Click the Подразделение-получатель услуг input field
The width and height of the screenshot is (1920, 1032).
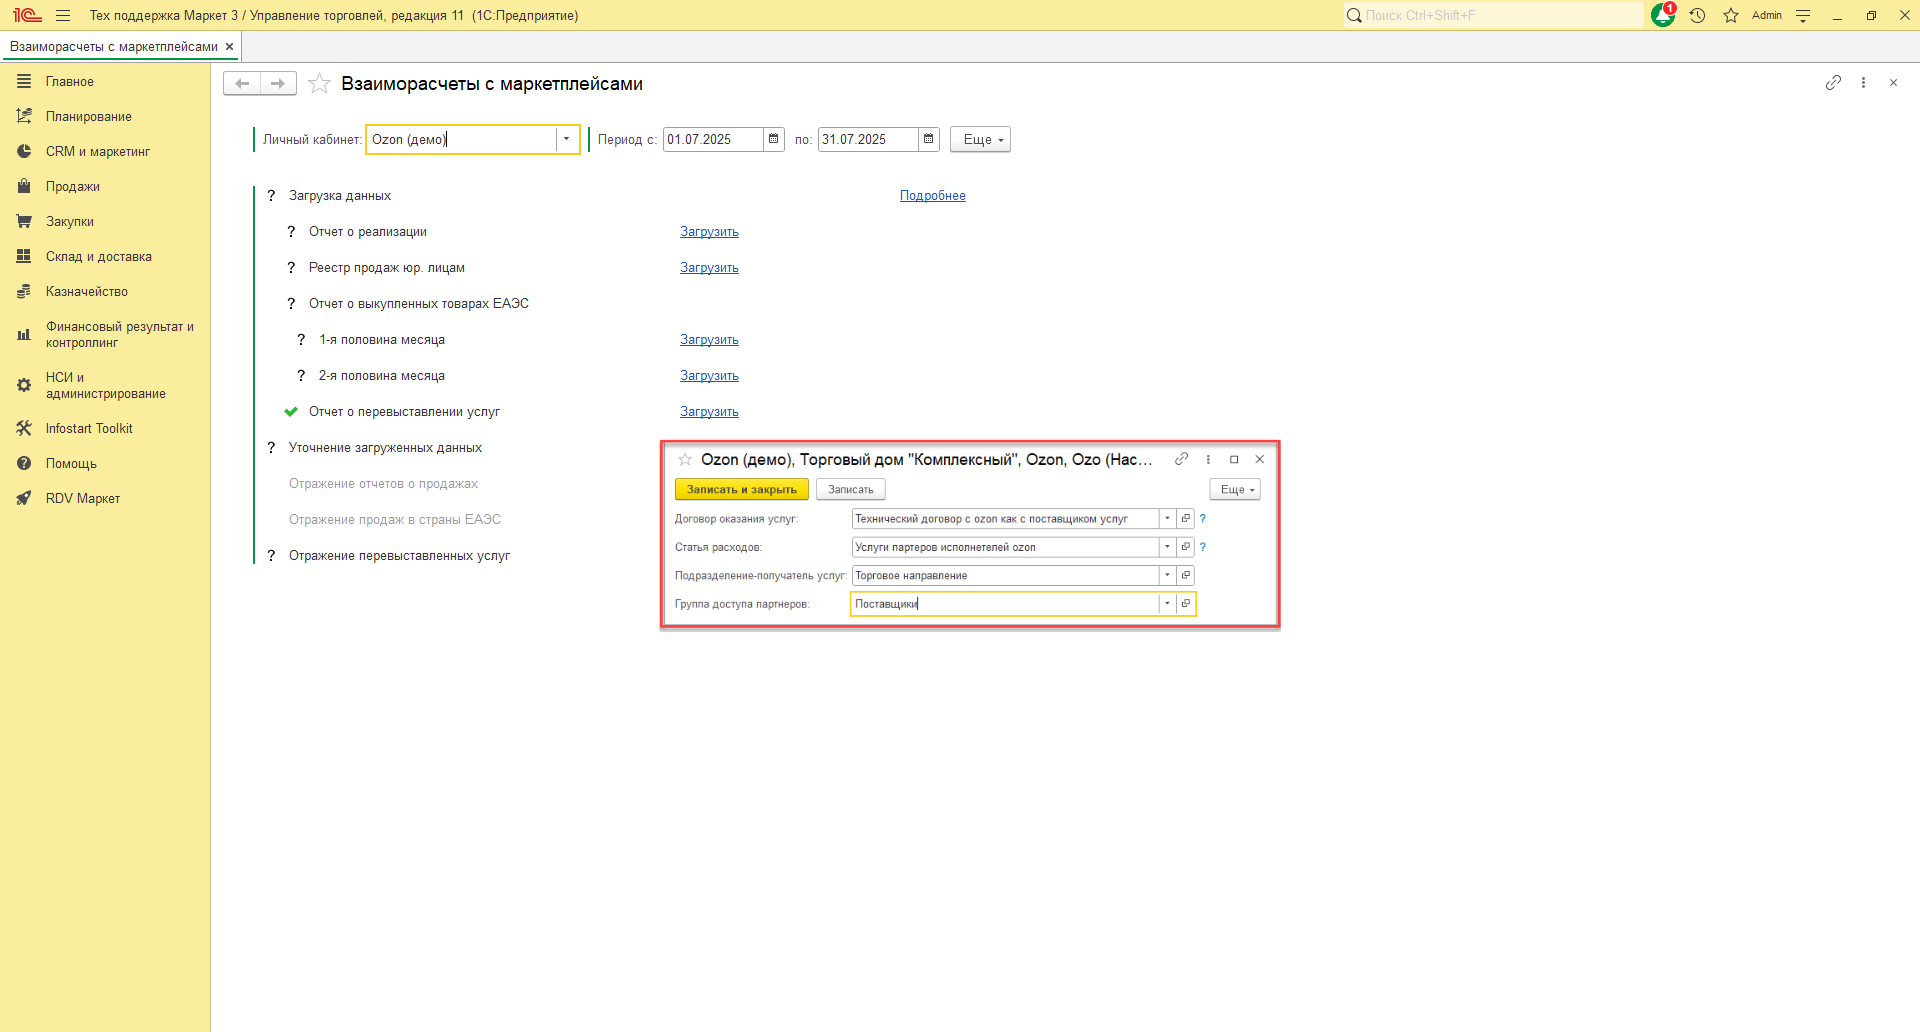pyautogui.click(x=1004, y=576)
